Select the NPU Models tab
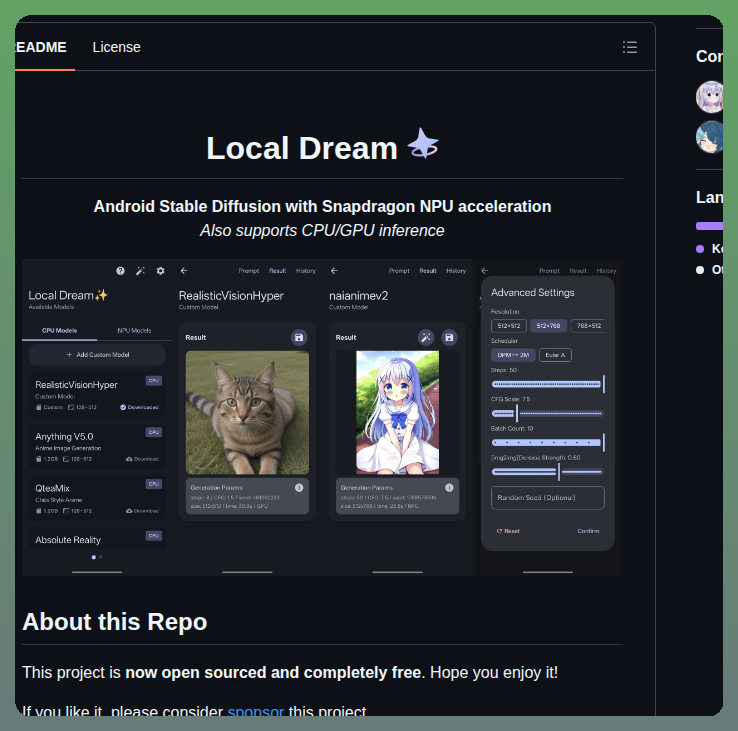 click(134, 330)
